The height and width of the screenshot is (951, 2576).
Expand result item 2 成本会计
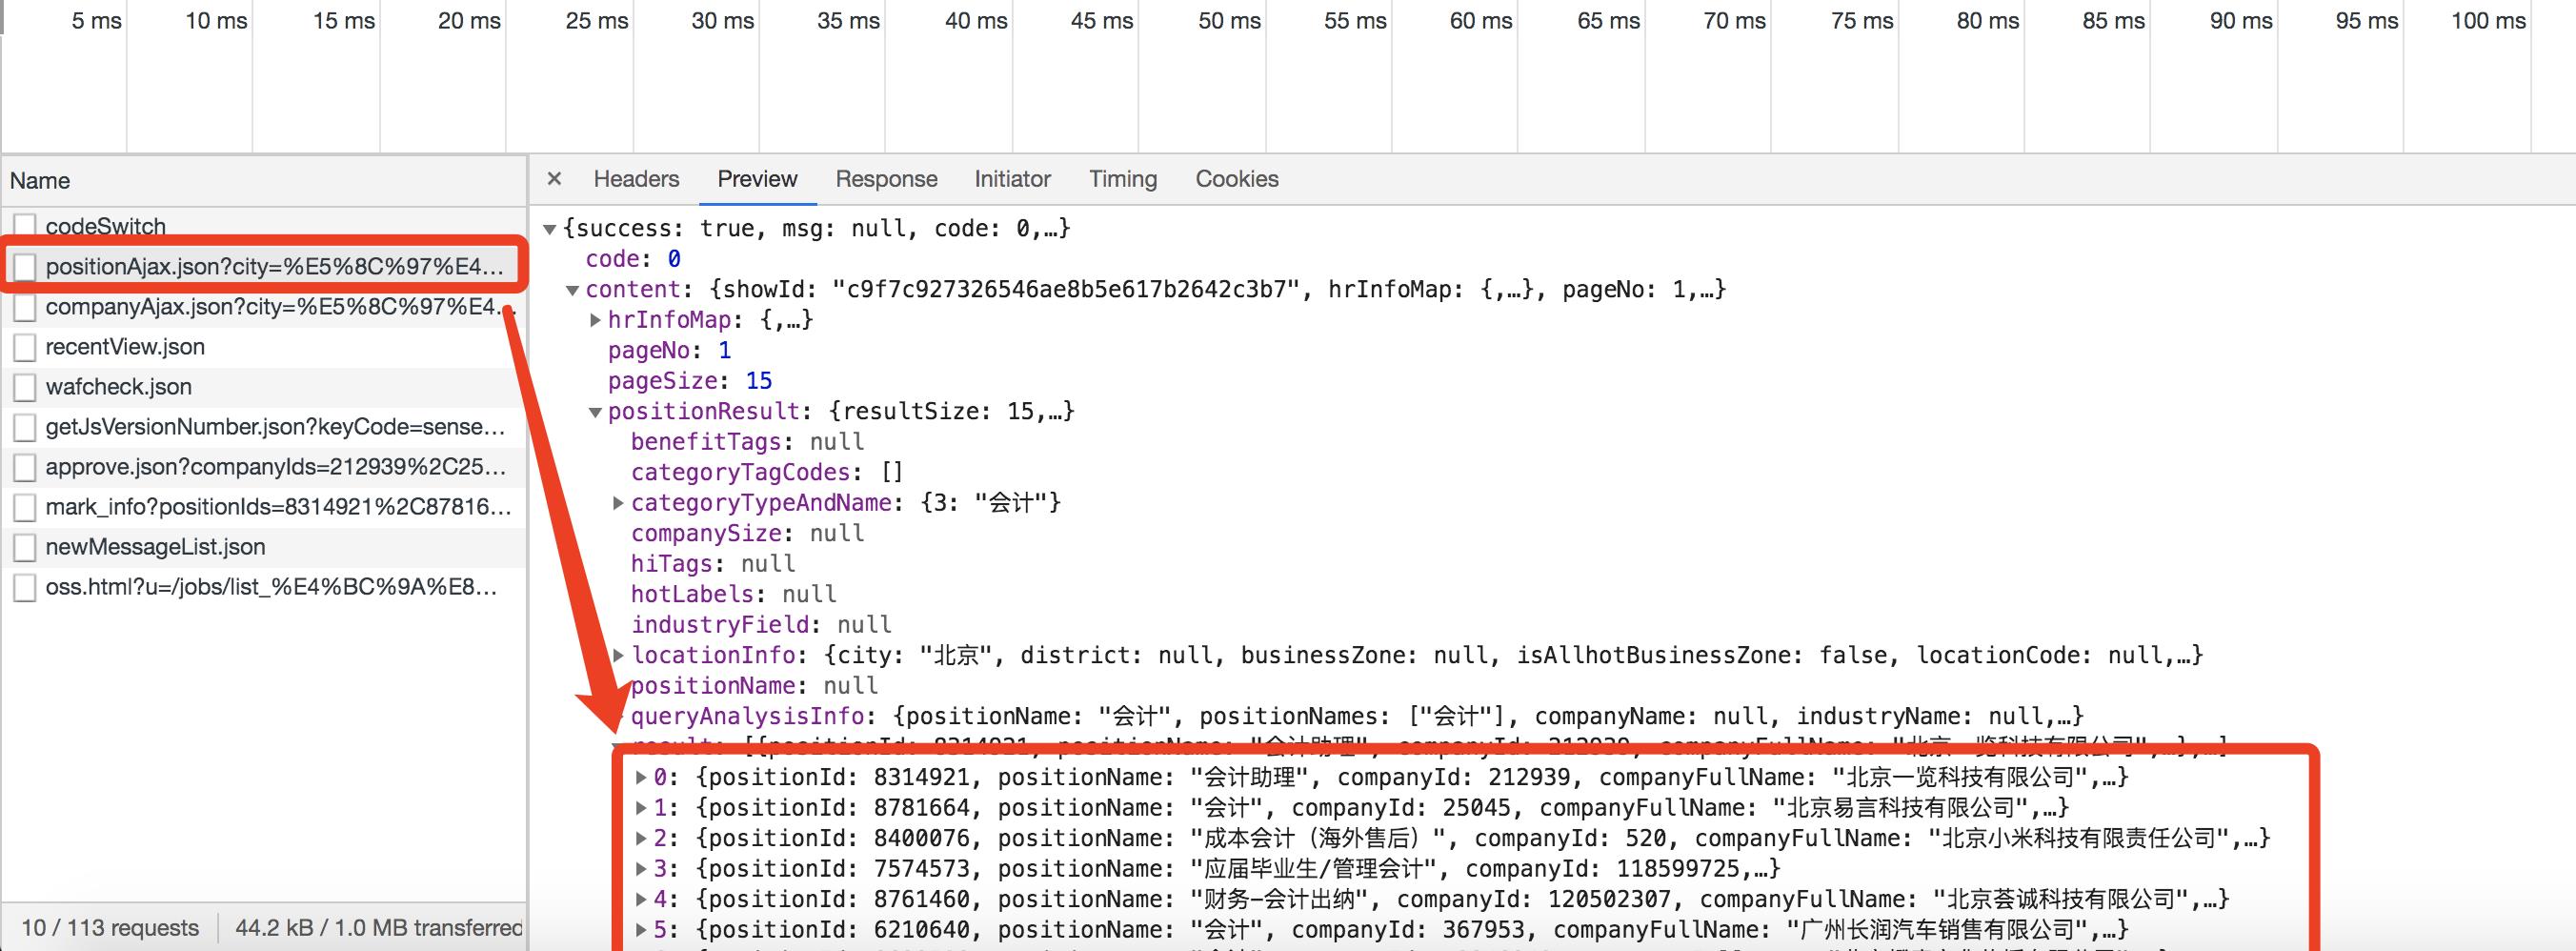click(x=642, y=838)
